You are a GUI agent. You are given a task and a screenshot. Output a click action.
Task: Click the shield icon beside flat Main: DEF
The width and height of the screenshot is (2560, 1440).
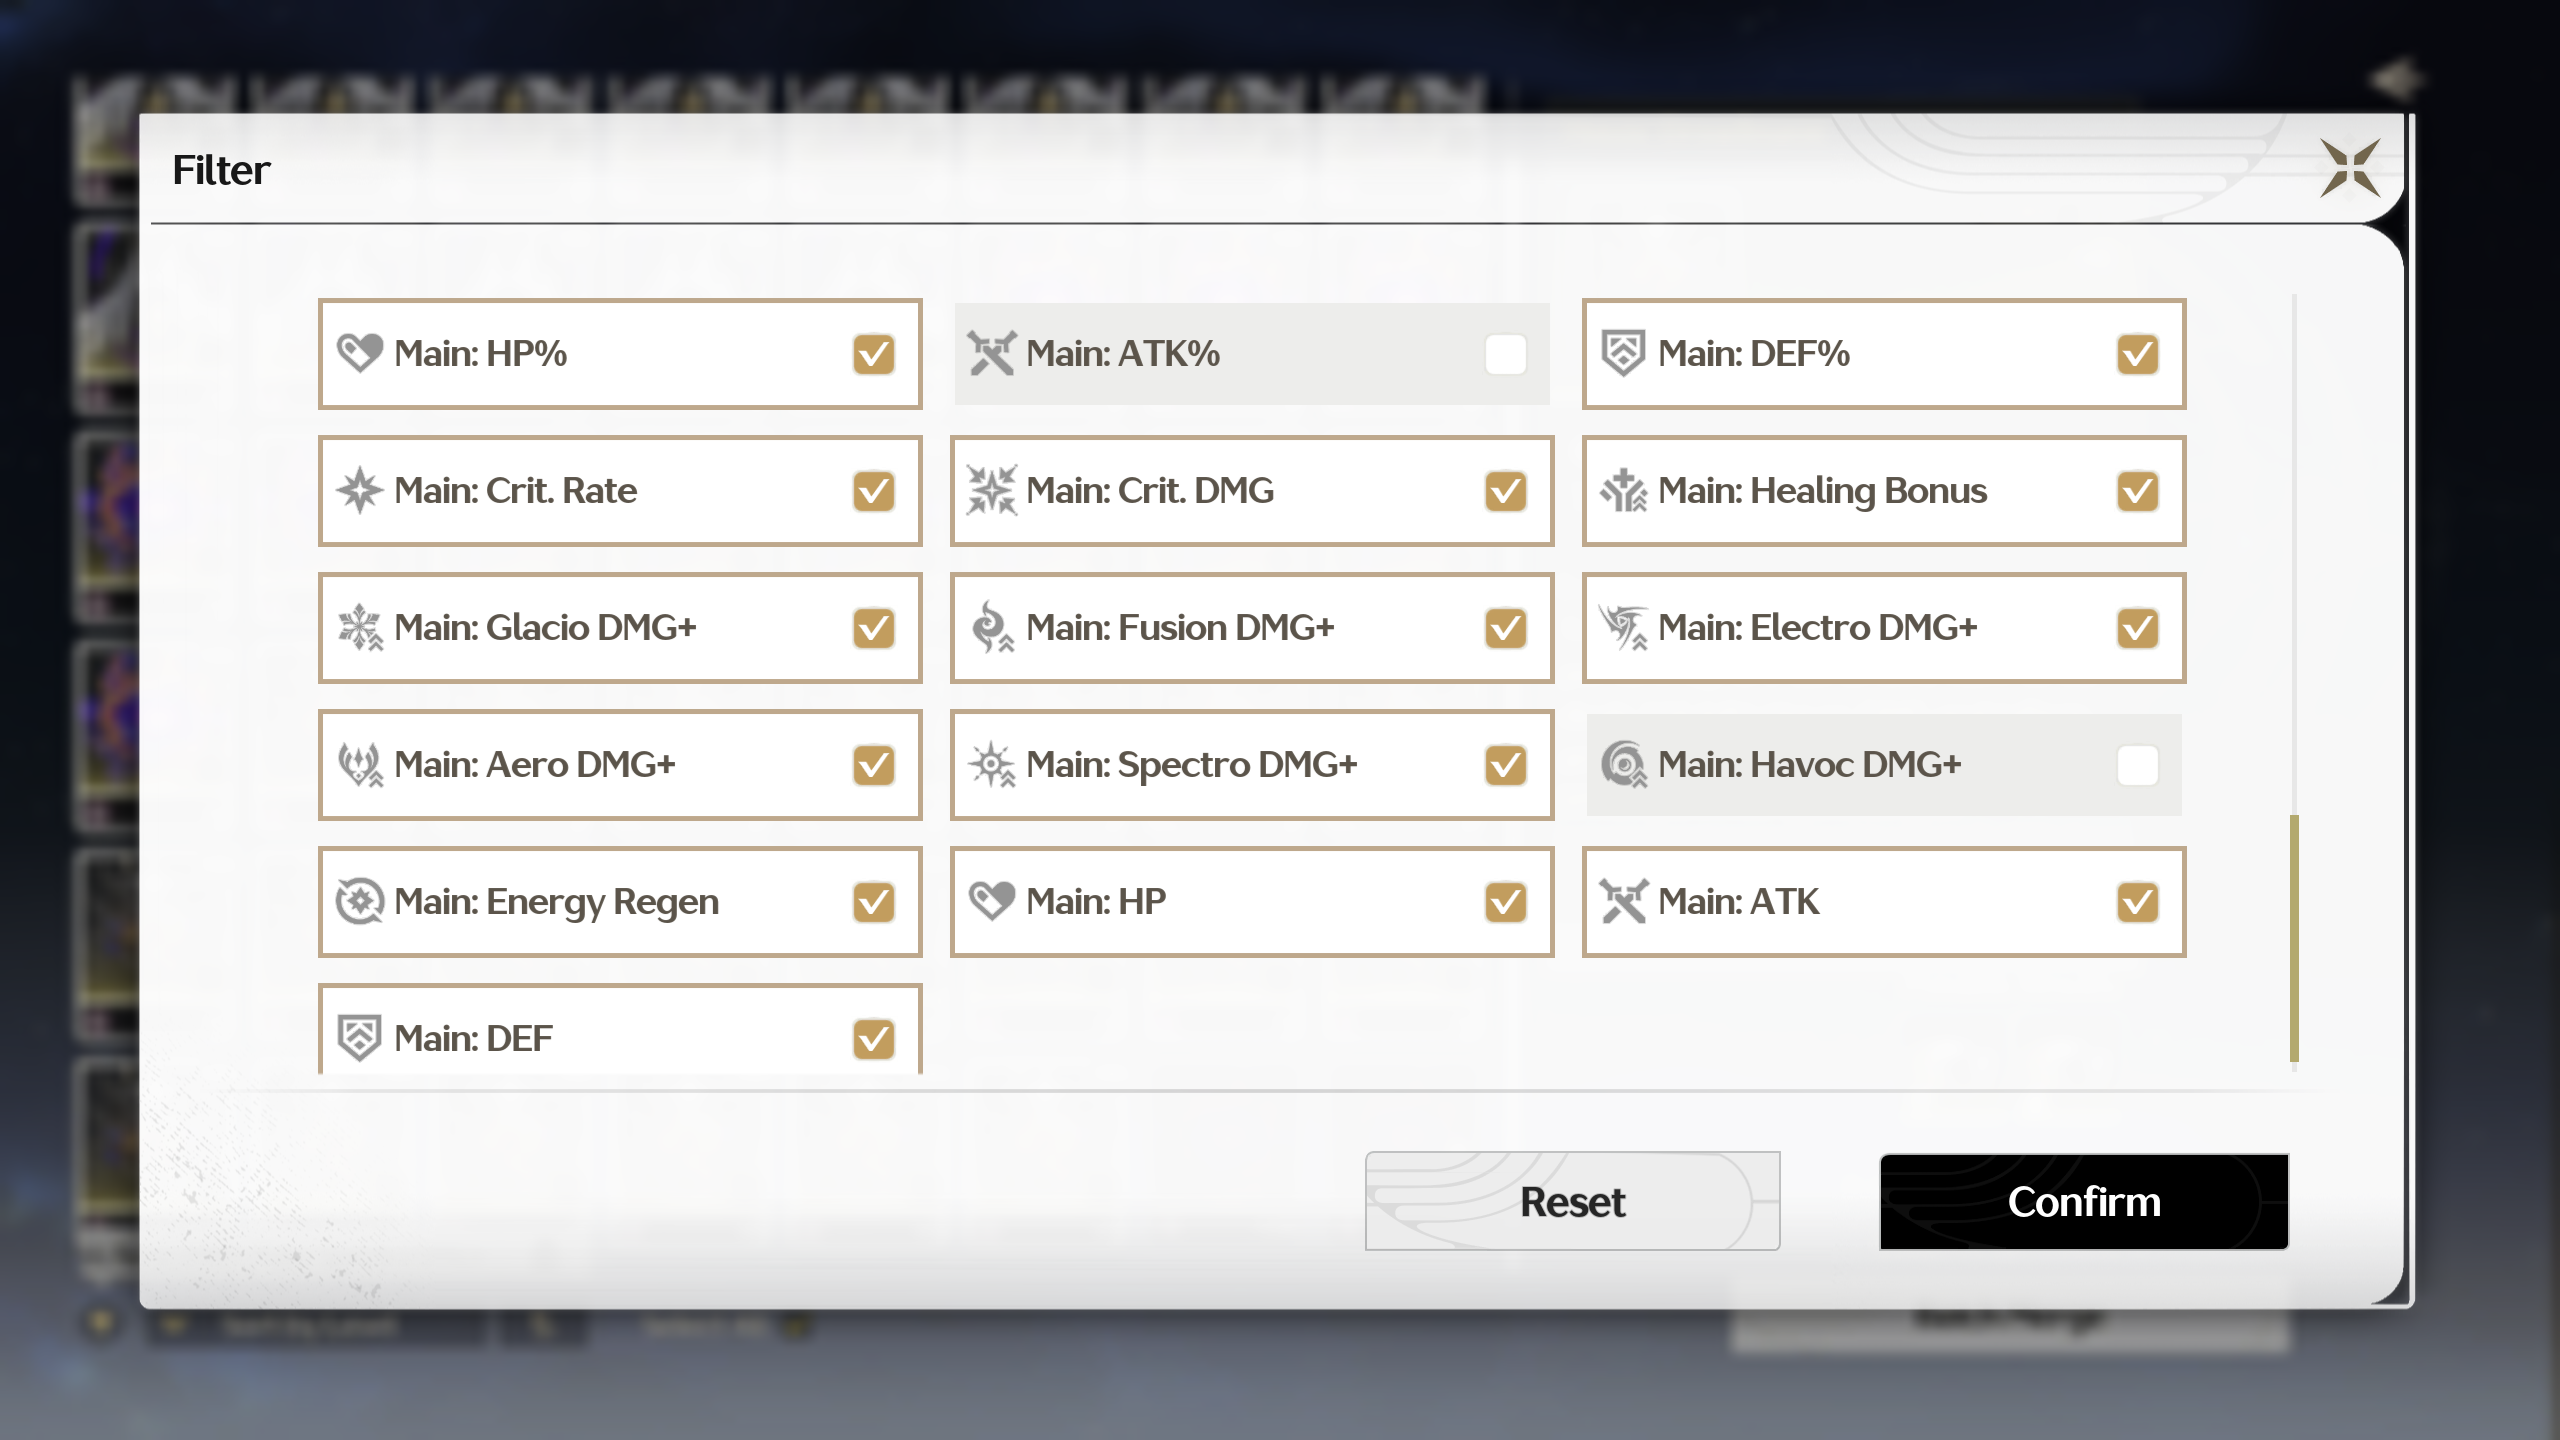click(x=360, y=1038)
